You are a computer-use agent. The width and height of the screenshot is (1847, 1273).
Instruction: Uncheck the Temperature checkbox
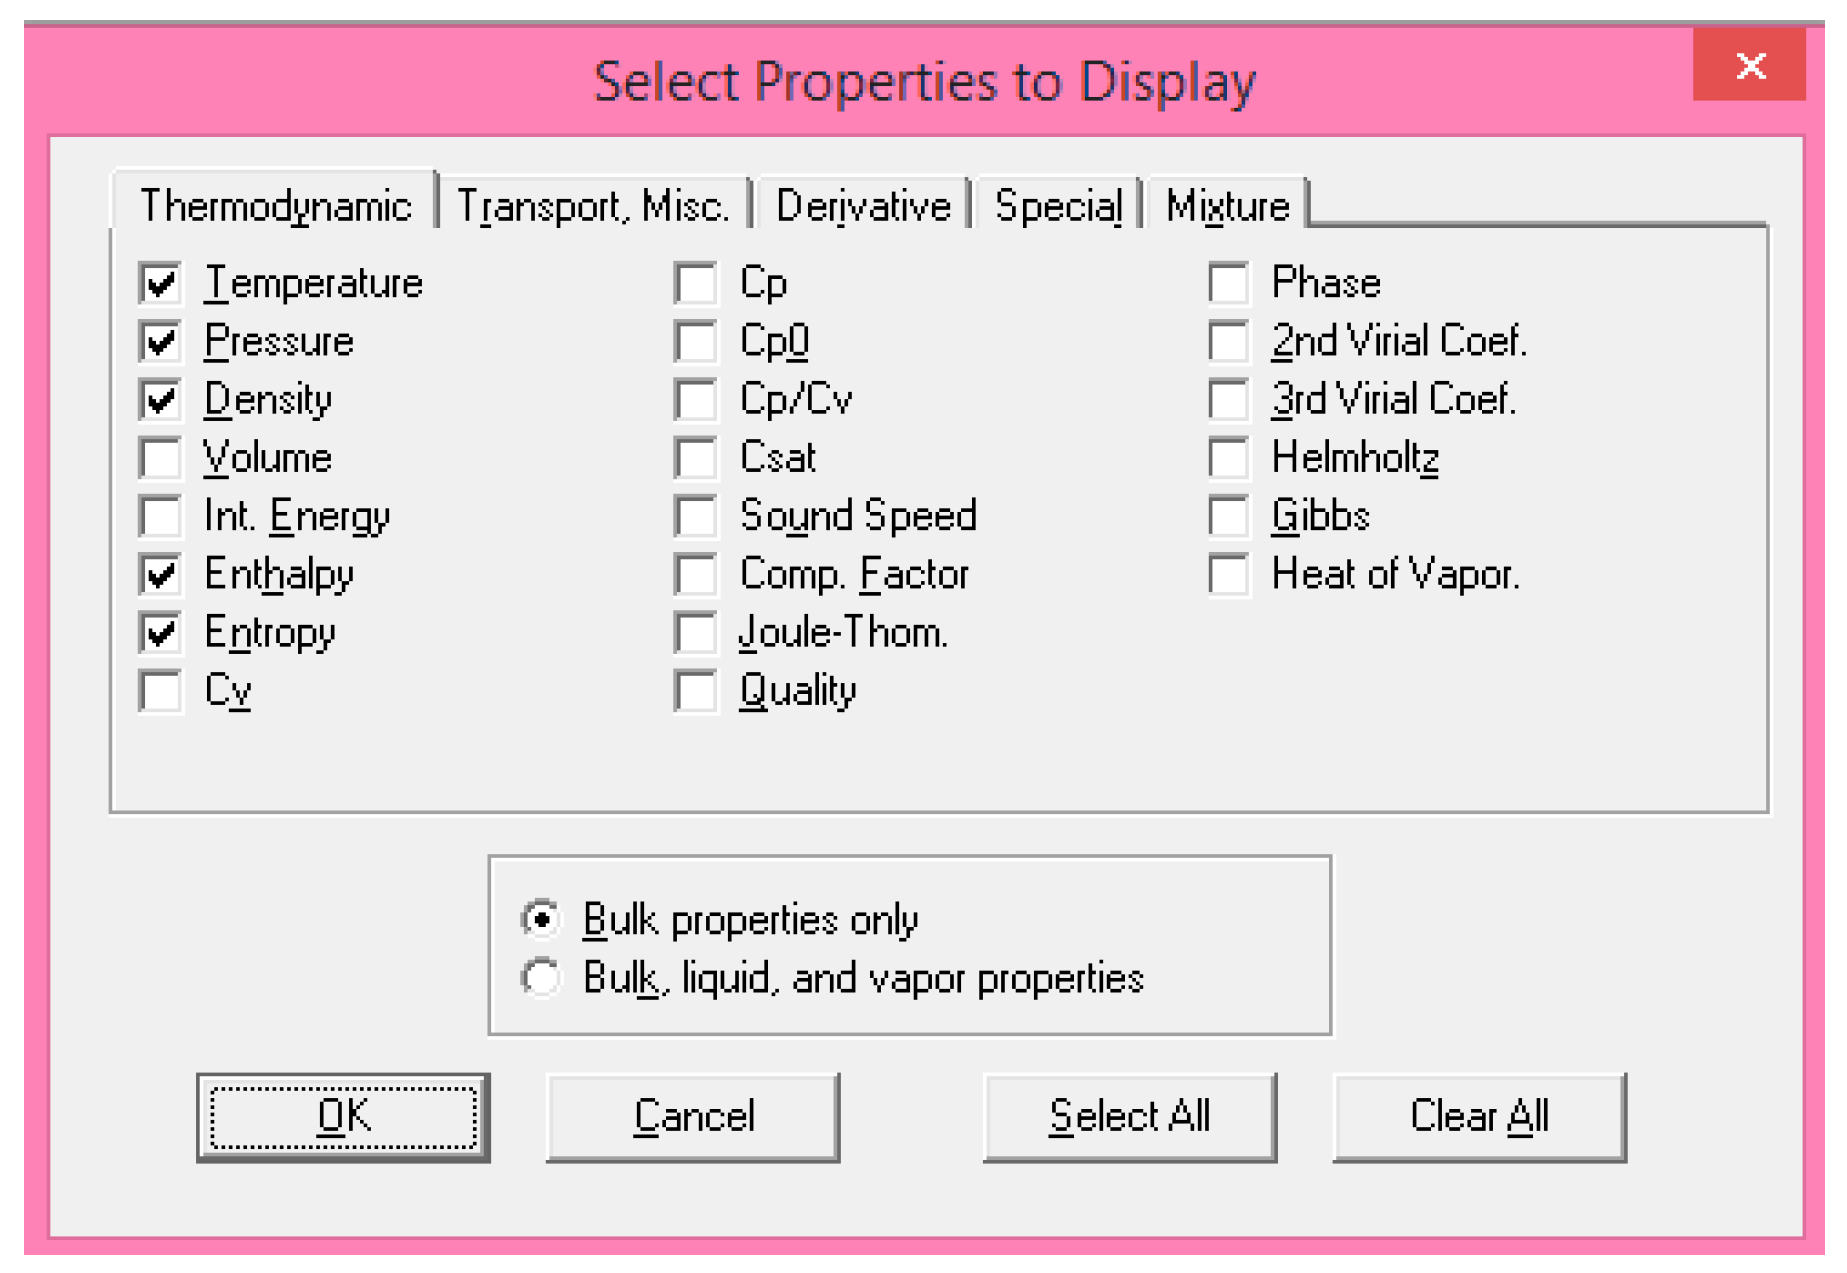pyautogui.click(x=161, y=283)
